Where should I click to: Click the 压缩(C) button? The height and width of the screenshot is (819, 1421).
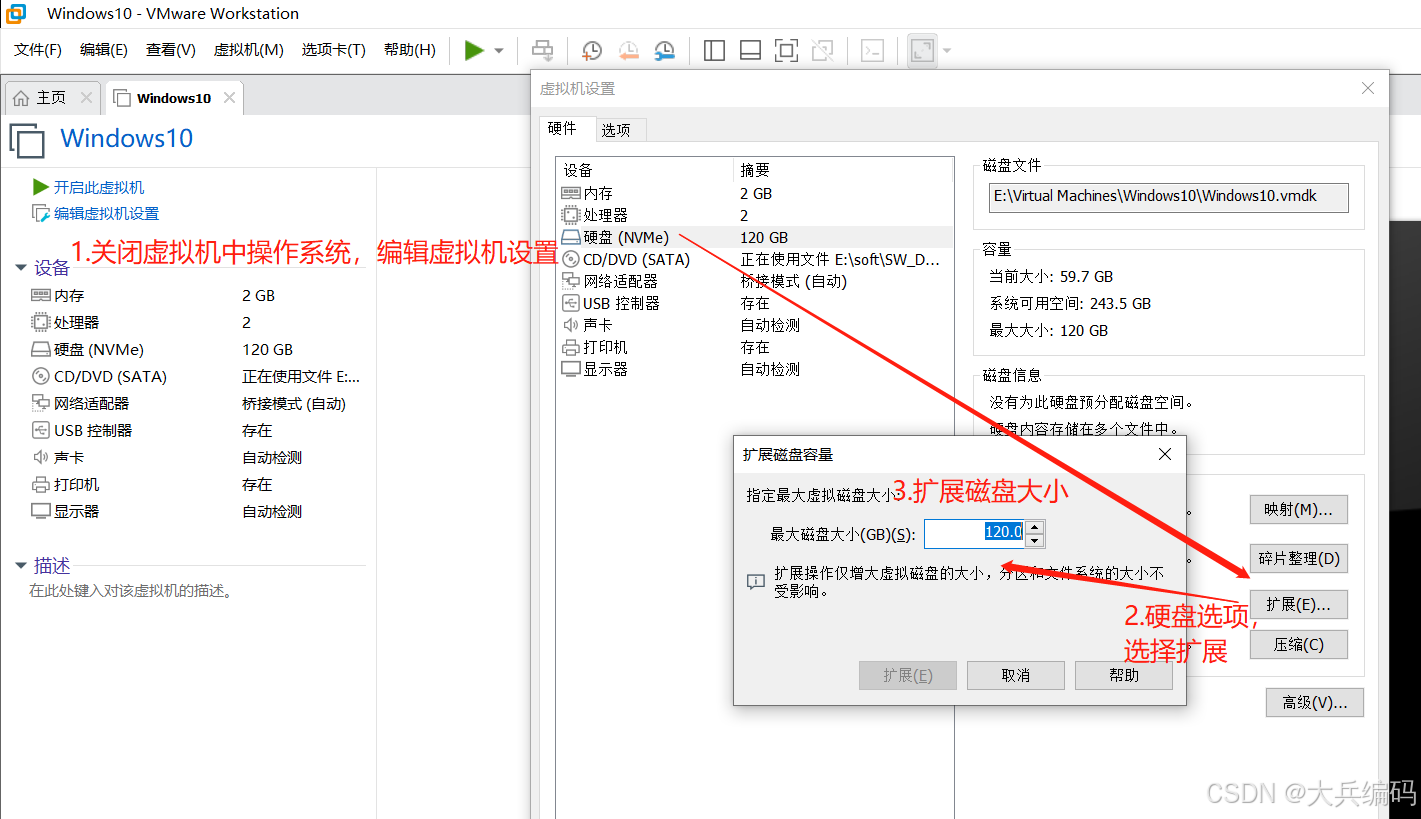click(1298, 644)
